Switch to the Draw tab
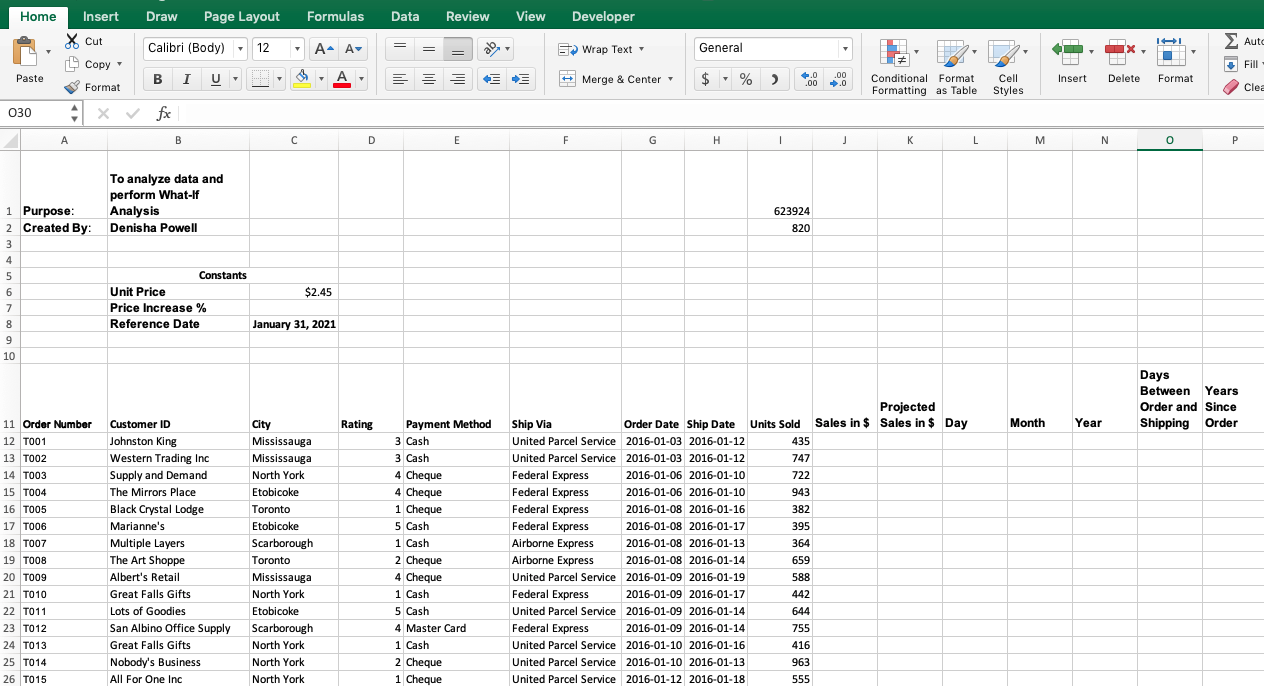 (x=161, y=16)
